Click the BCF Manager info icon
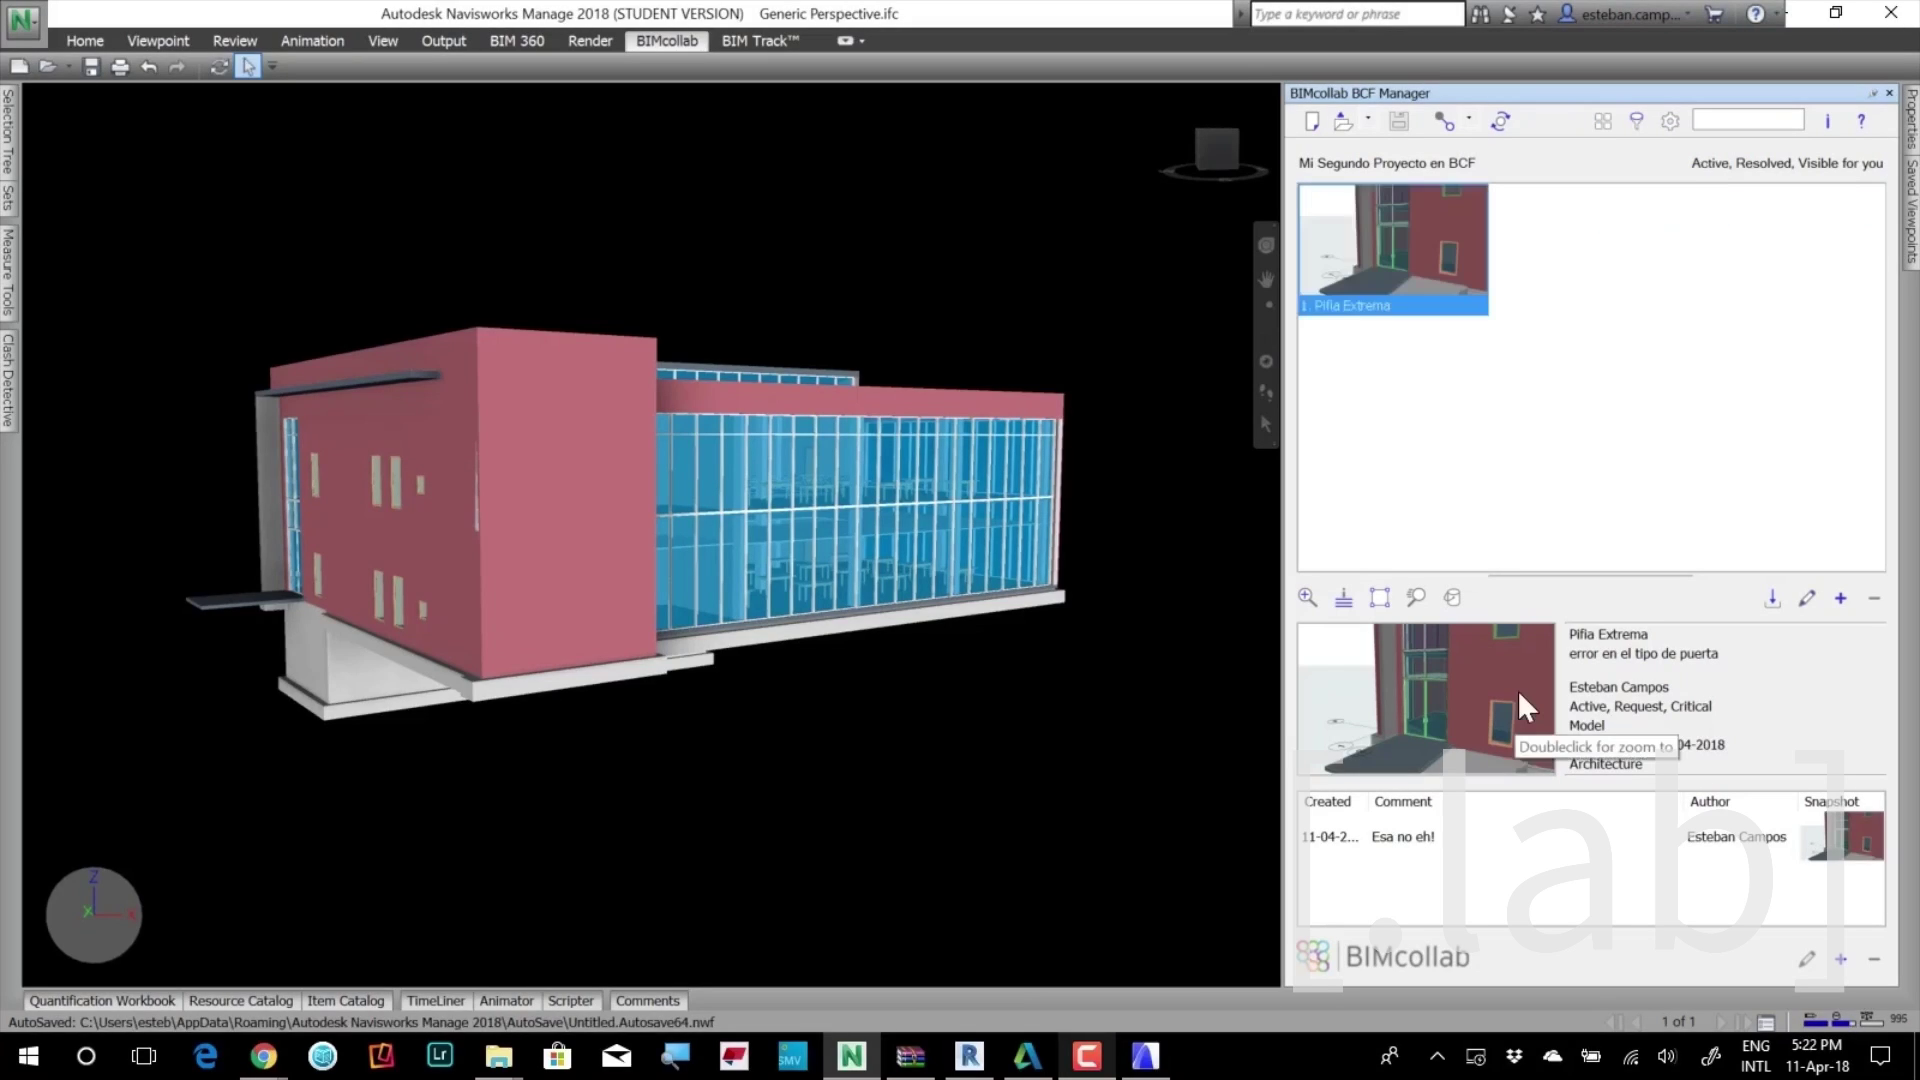Screen dimensions: 1920x1080 [1827, 121]
